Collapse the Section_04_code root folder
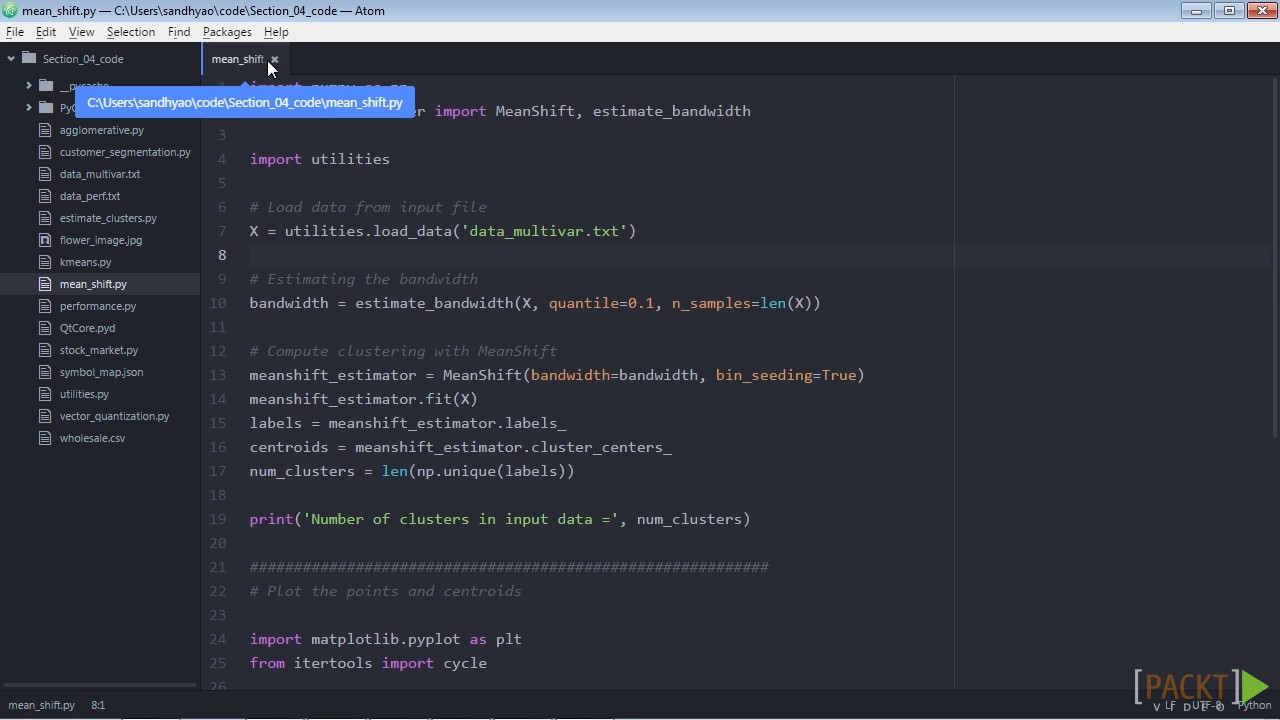Image resolution: width=1280 pixels, height=720 pixels. coord(11,59)
